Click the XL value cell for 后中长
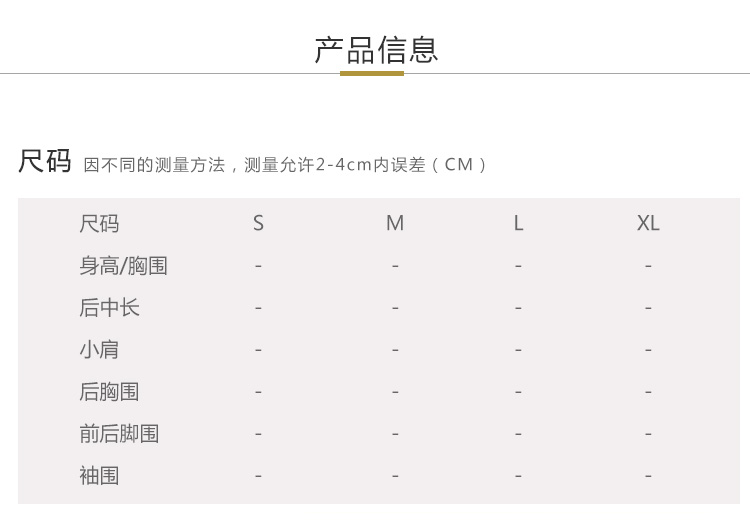The width and height of the screenshot is (750, 520). point(648,308)
